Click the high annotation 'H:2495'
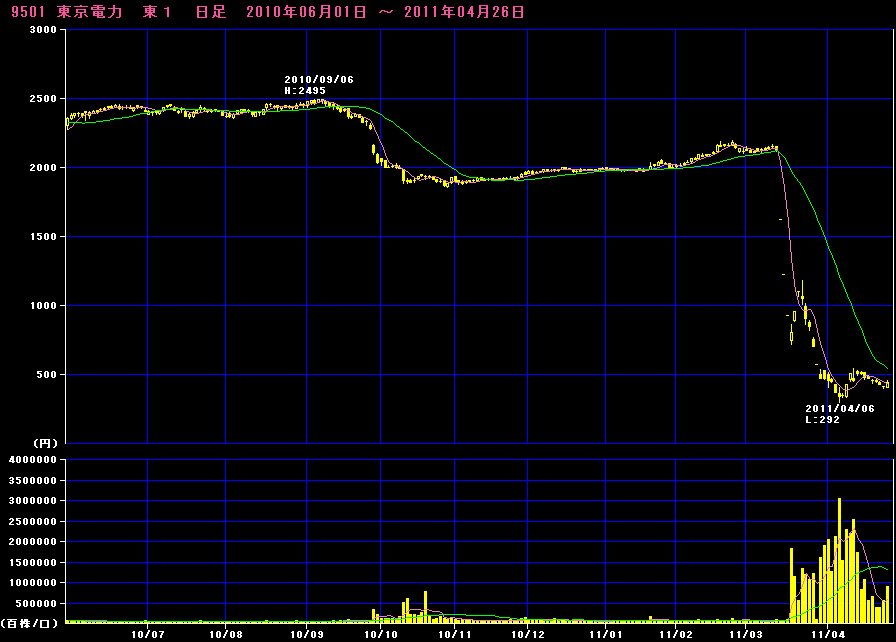The image size is (896, 642). 305,91
